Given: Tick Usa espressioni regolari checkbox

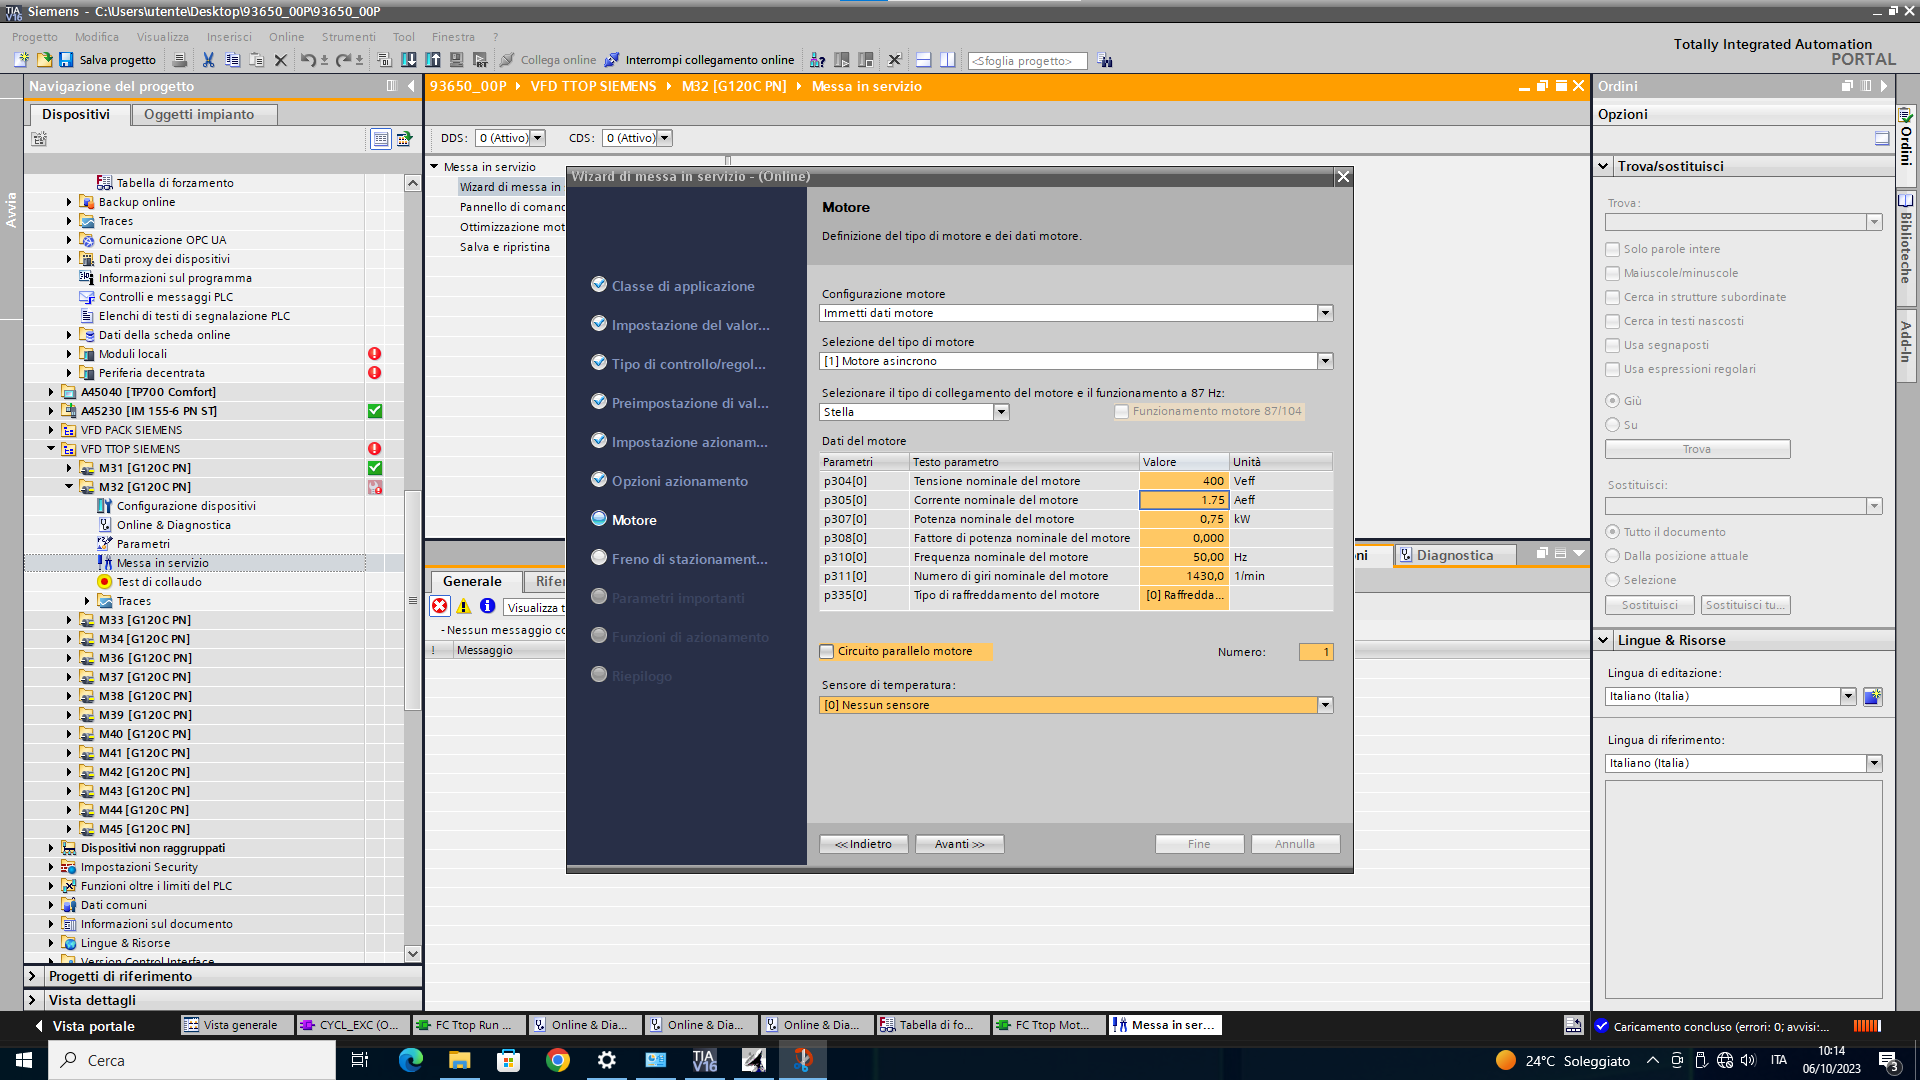Looking at the screenshot, I should (x=1612, y=369).
